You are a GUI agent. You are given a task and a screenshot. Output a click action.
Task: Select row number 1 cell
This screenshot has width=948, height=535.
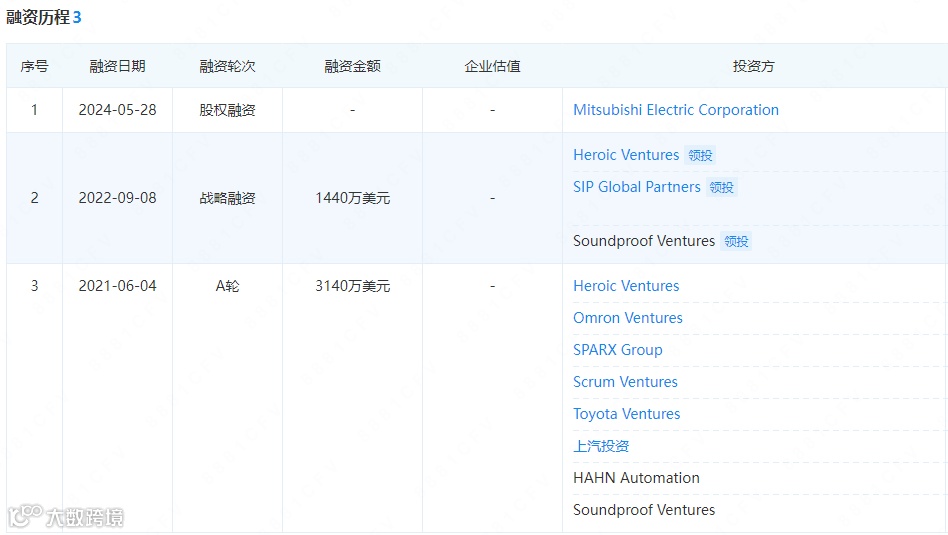(34, 110)
